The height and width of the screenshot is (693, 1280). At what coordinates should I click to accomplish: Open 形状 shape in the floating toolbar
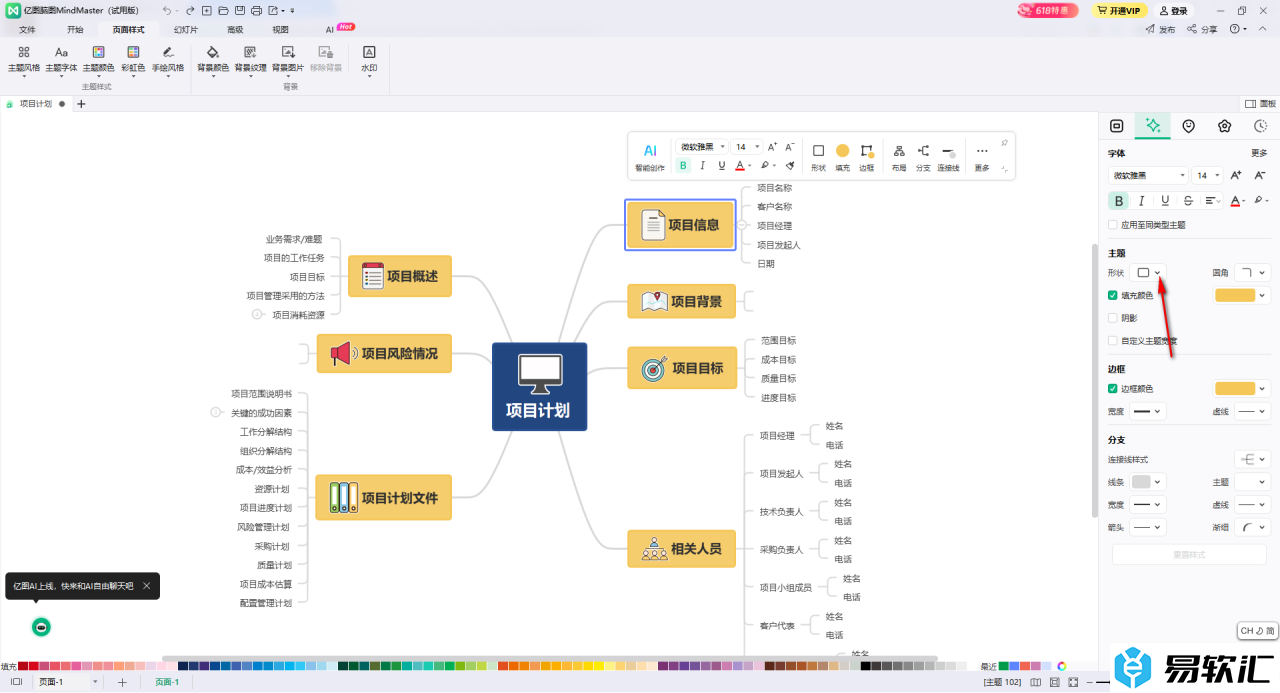[818, 157]
